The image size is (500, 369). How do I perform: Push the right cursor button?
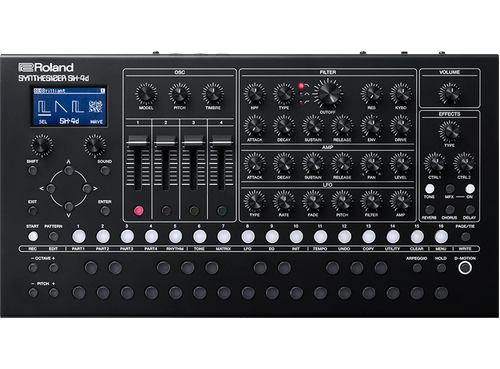pyautogui.click(x=87, y=189)
